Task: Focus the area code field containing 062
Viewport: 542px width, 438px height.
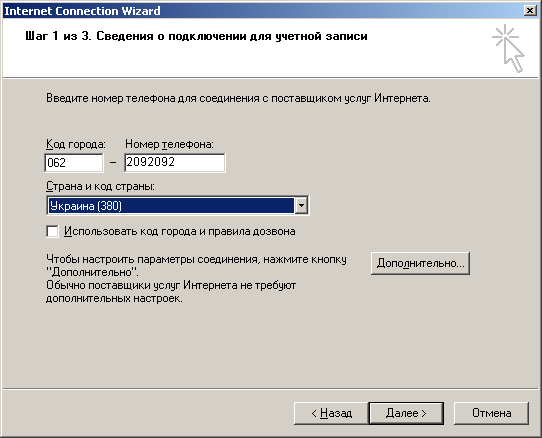Action: tap(74, 163)
